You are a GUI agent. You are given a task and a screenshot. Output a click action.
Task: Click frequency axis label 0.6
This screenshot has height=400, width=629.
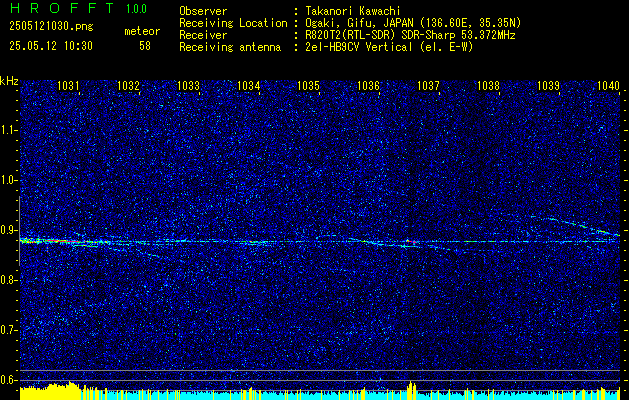pyautogui.click(x=9, y=380)
